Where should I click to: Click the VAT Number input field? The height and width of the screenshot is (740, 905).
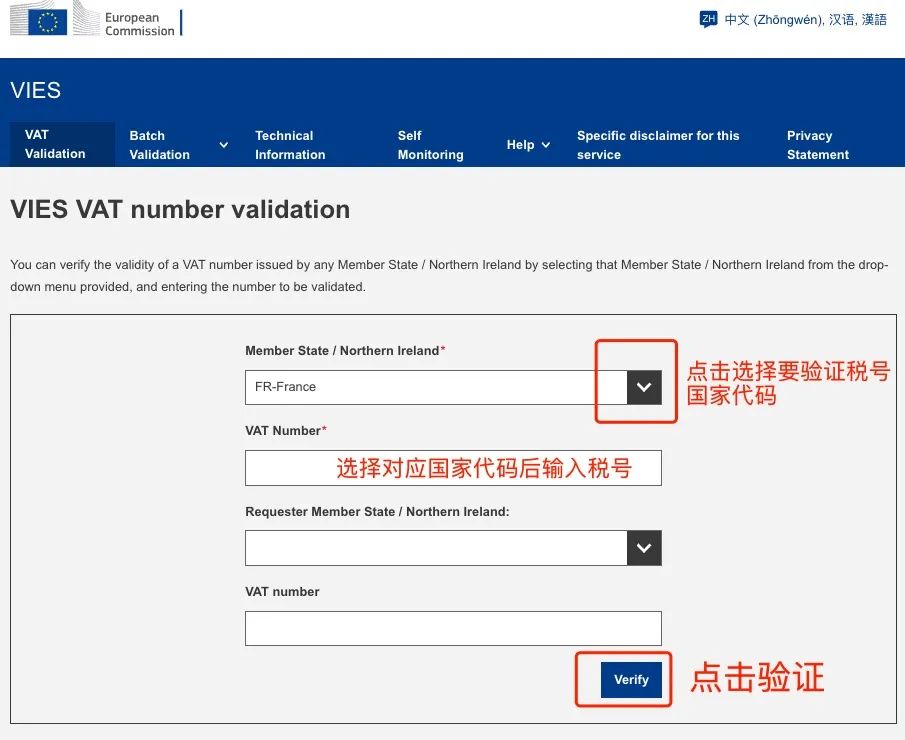453,467
